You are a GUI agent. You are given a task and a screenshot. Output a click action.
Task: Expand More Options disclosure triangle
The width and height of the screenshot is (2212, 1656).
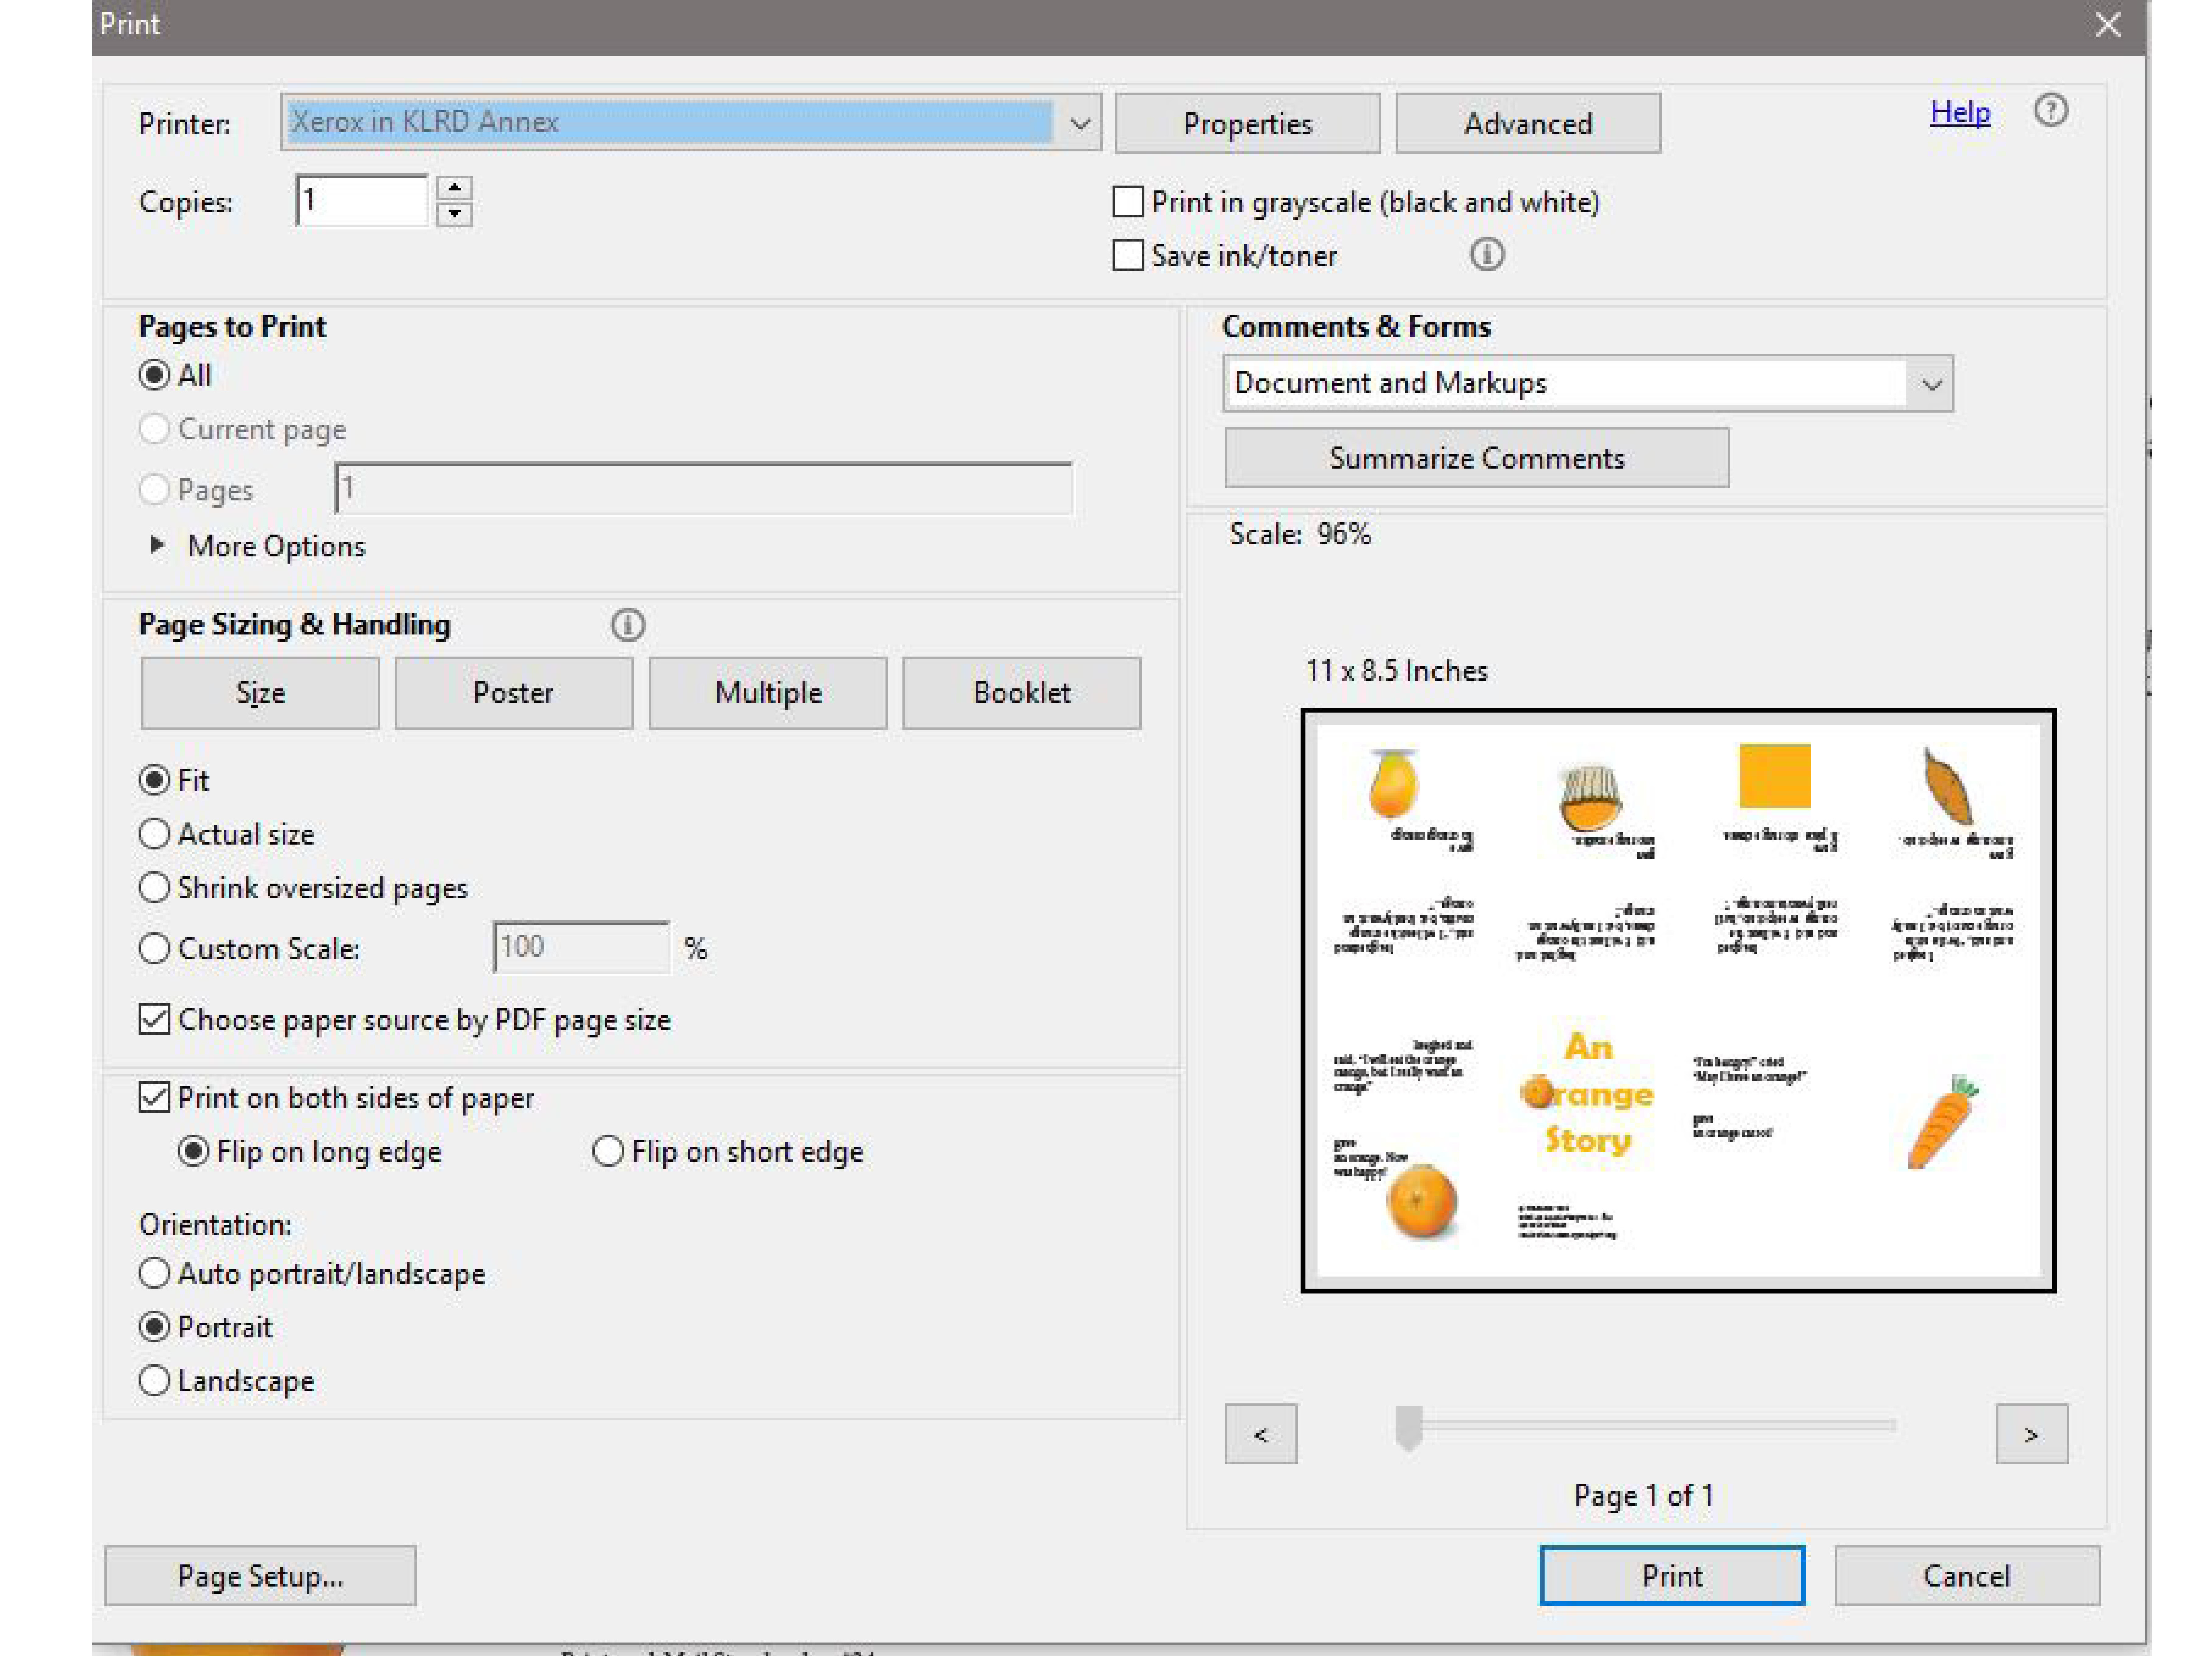[157, 545]
